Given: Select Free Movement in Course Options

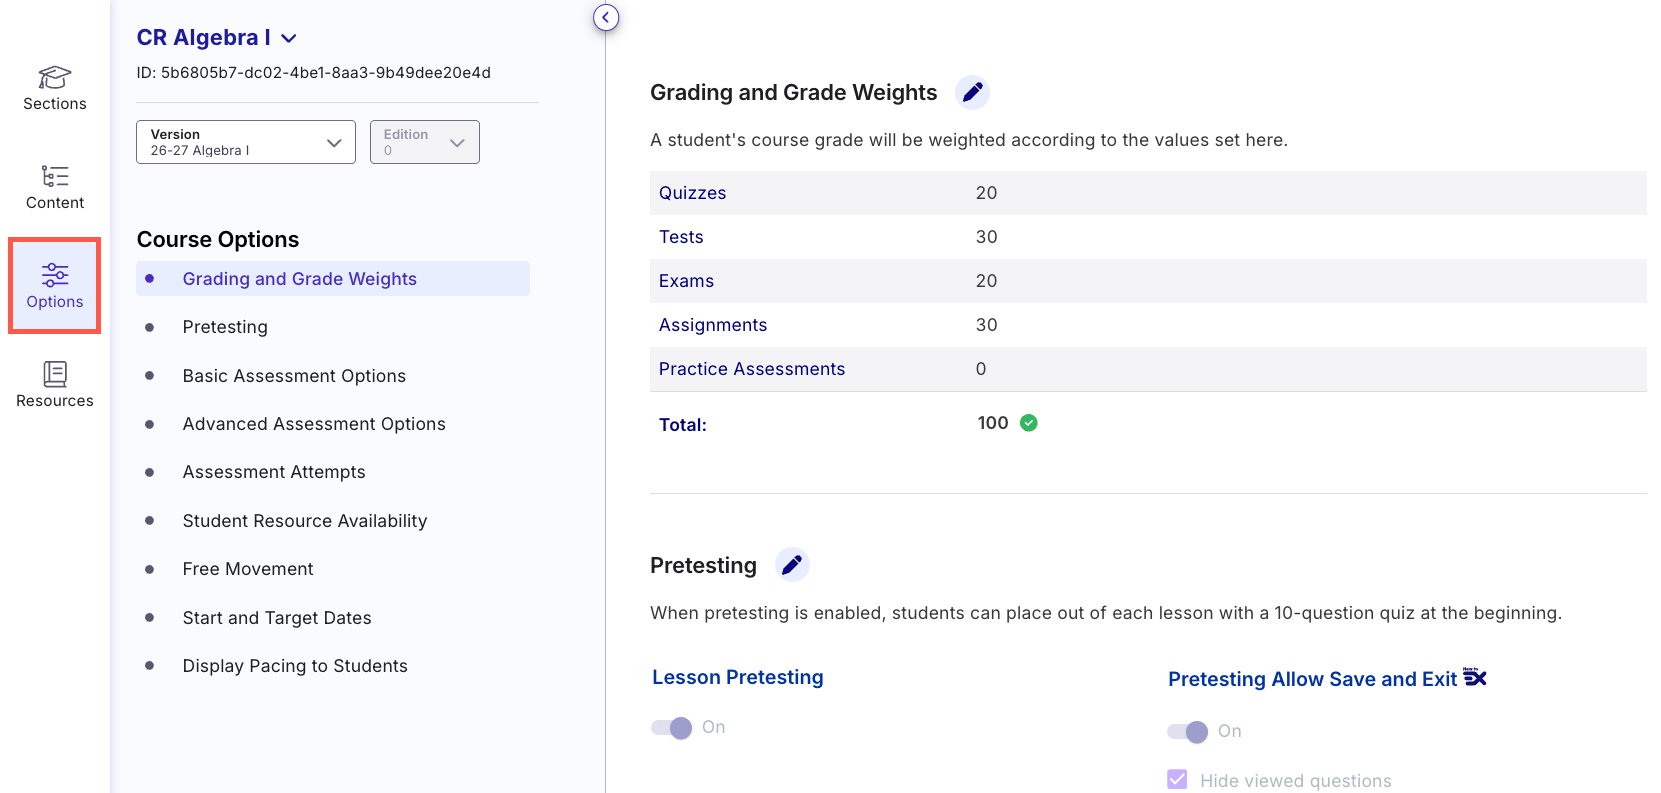Looking at the screenshot, I should point(248,569).
